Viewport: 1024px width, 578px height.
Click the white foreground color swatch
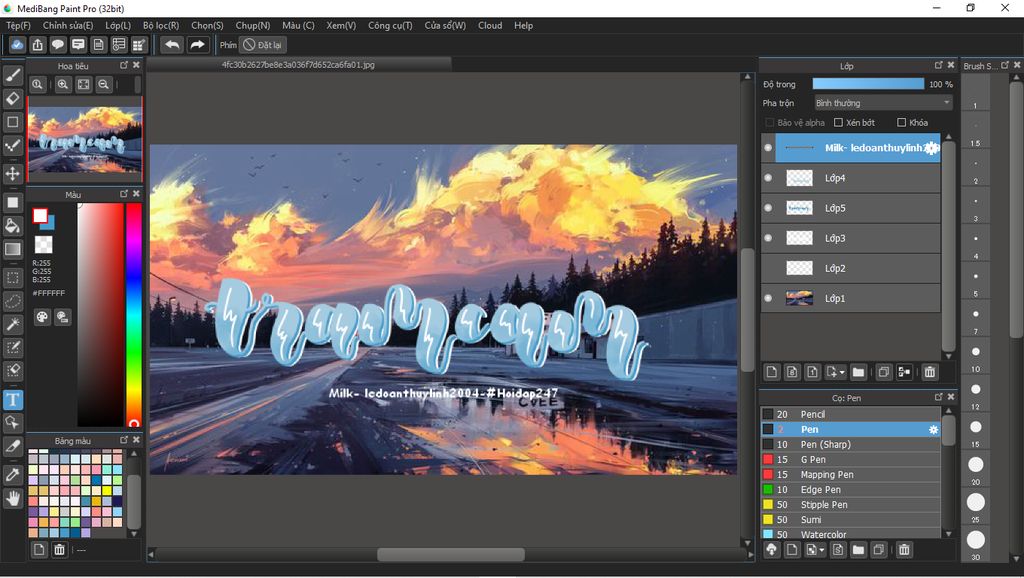point(40,216)
